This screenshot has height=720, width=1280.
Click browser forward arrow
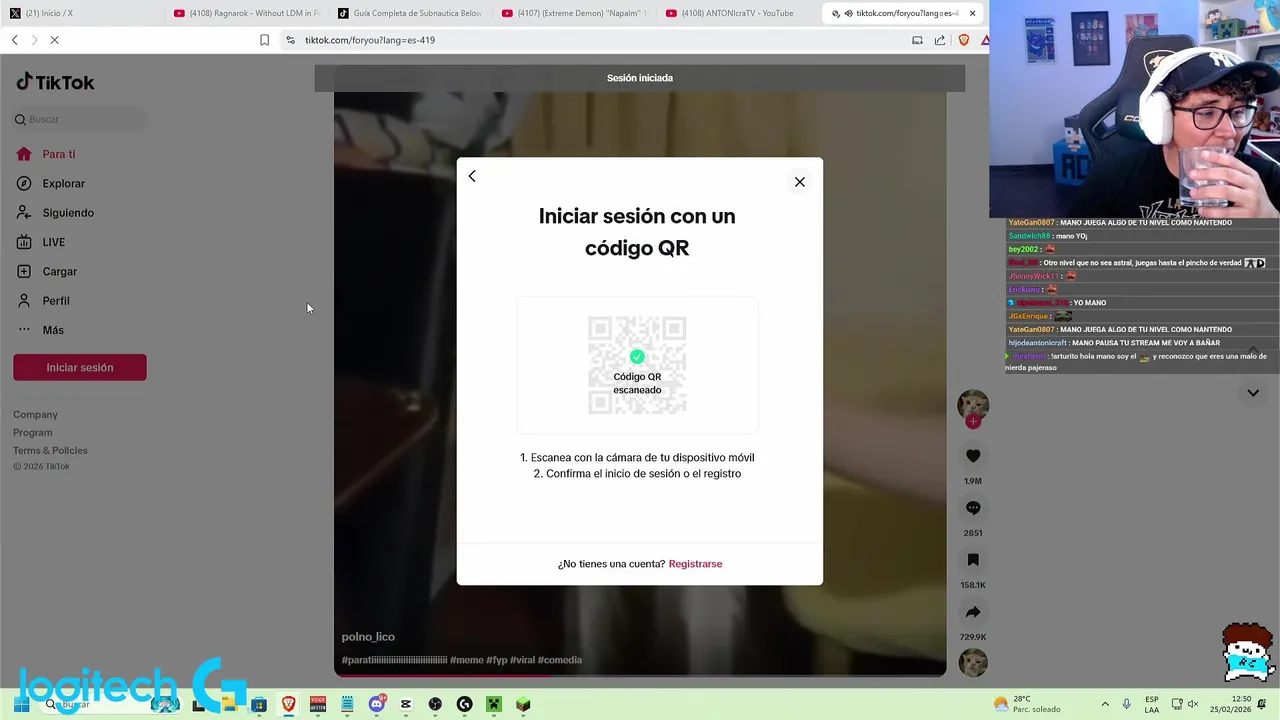pos(34,40)
